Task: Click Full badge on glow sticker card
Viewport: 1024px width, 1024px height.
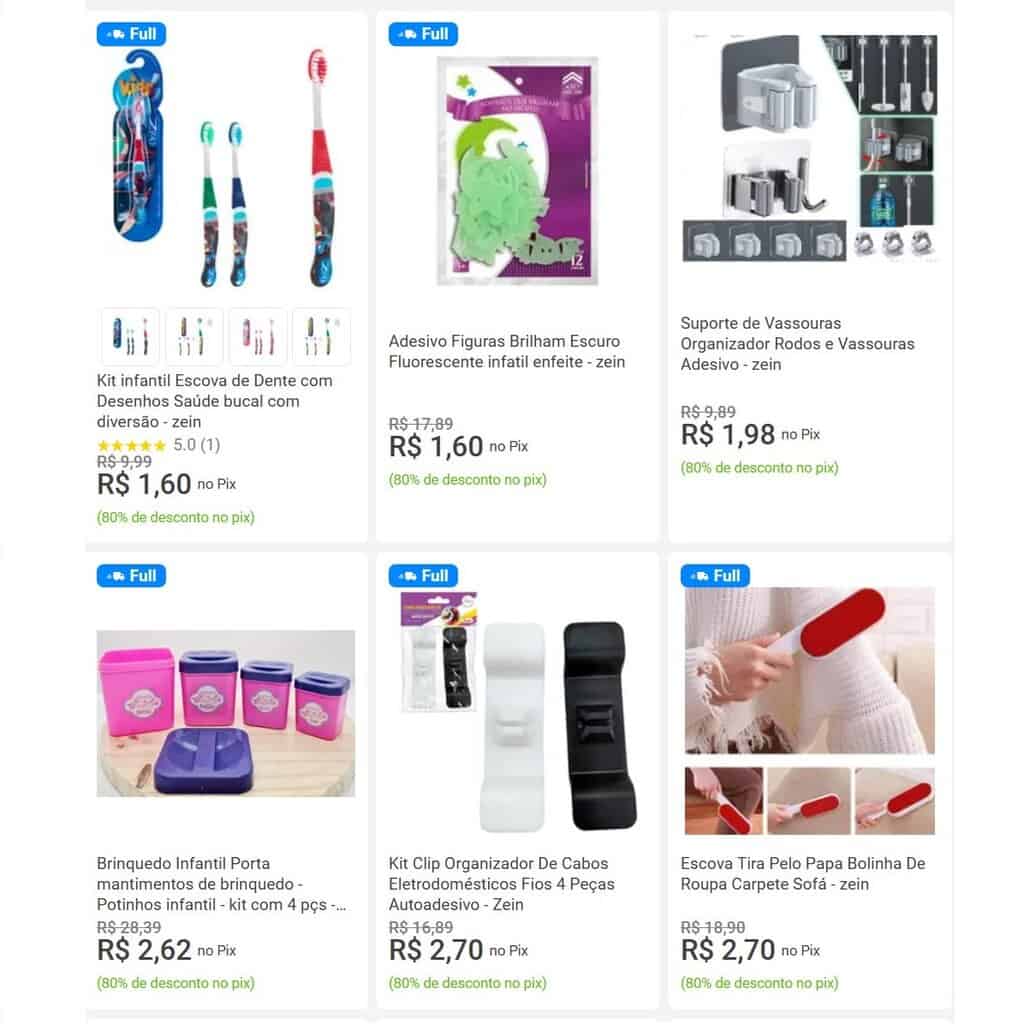Action: [x=423, y=34]
